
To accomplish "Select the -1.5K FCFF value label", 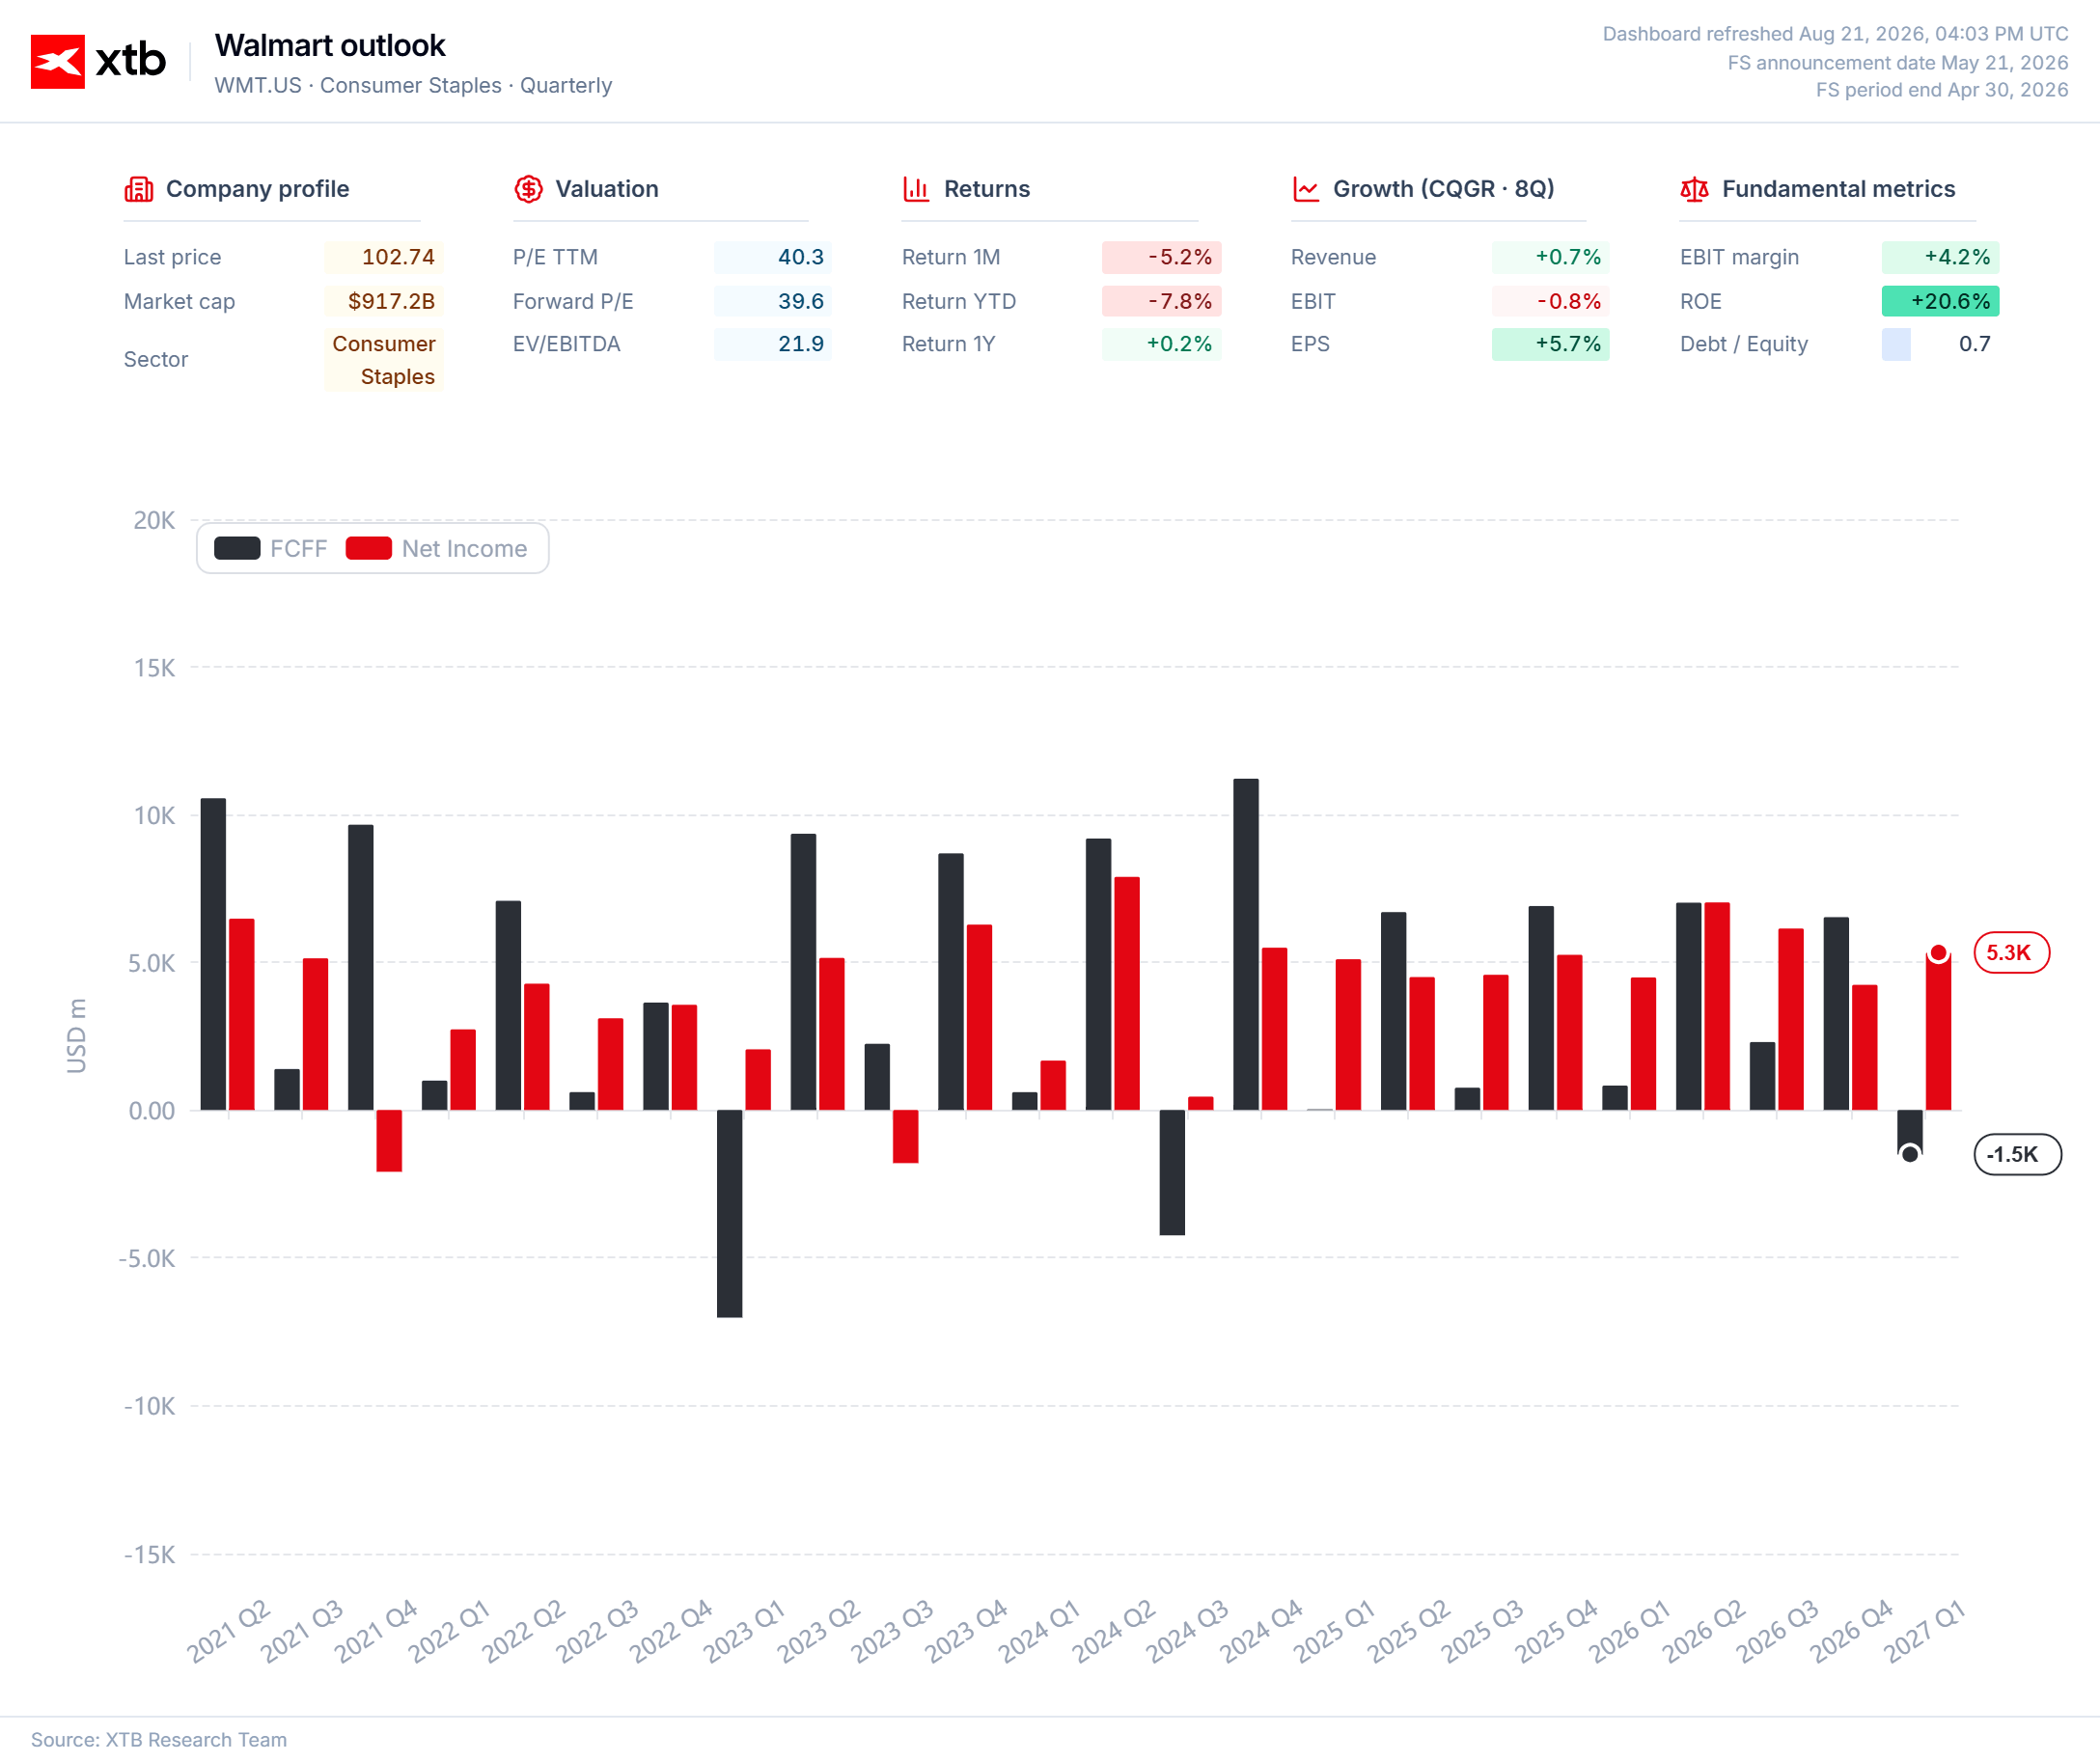I will point(2017,1154).
